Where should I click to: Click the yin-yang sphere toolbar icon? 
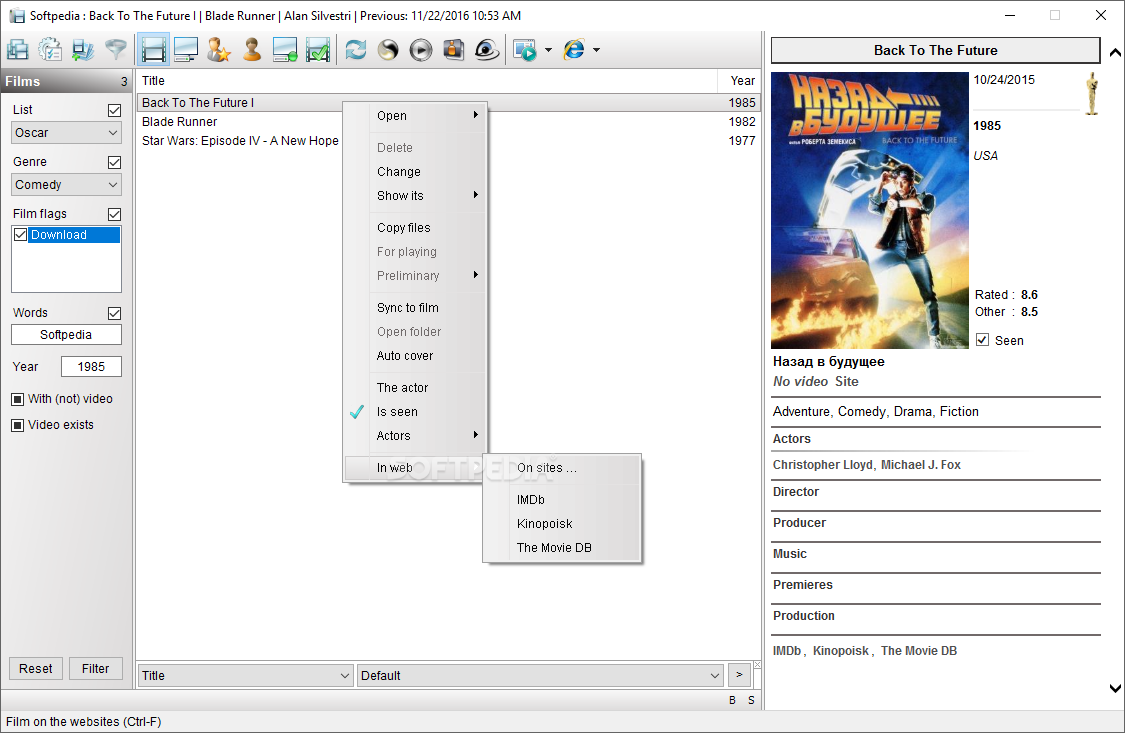click(388, 49)
